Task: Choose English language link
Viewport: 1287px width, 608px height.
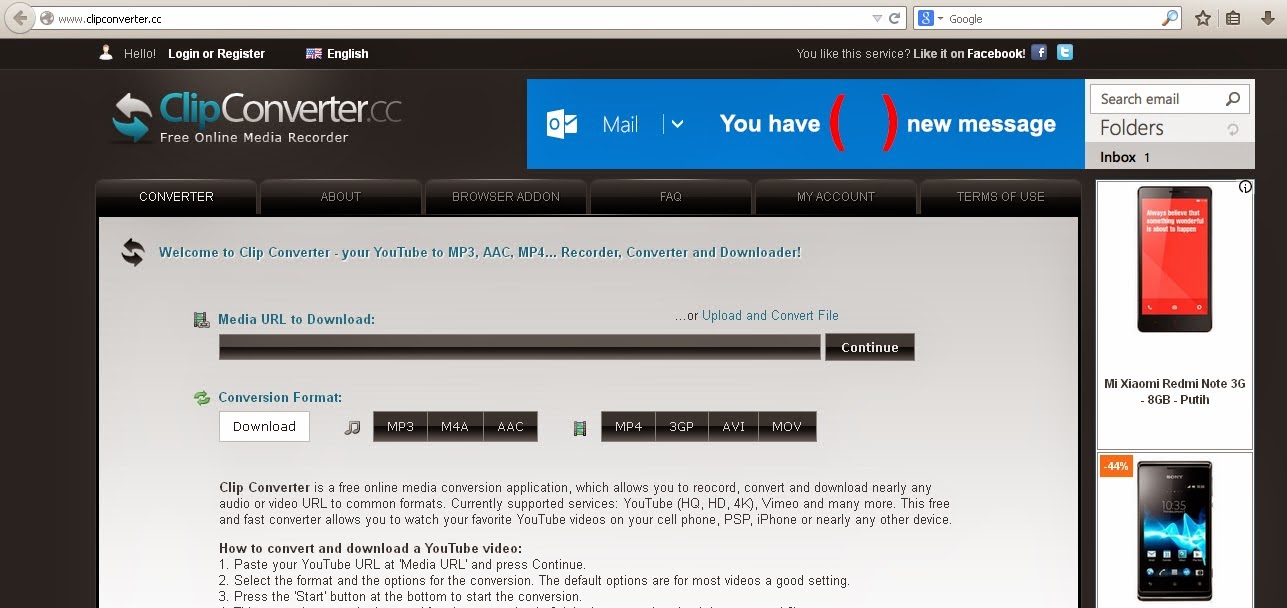Action: tap(348, 54)
